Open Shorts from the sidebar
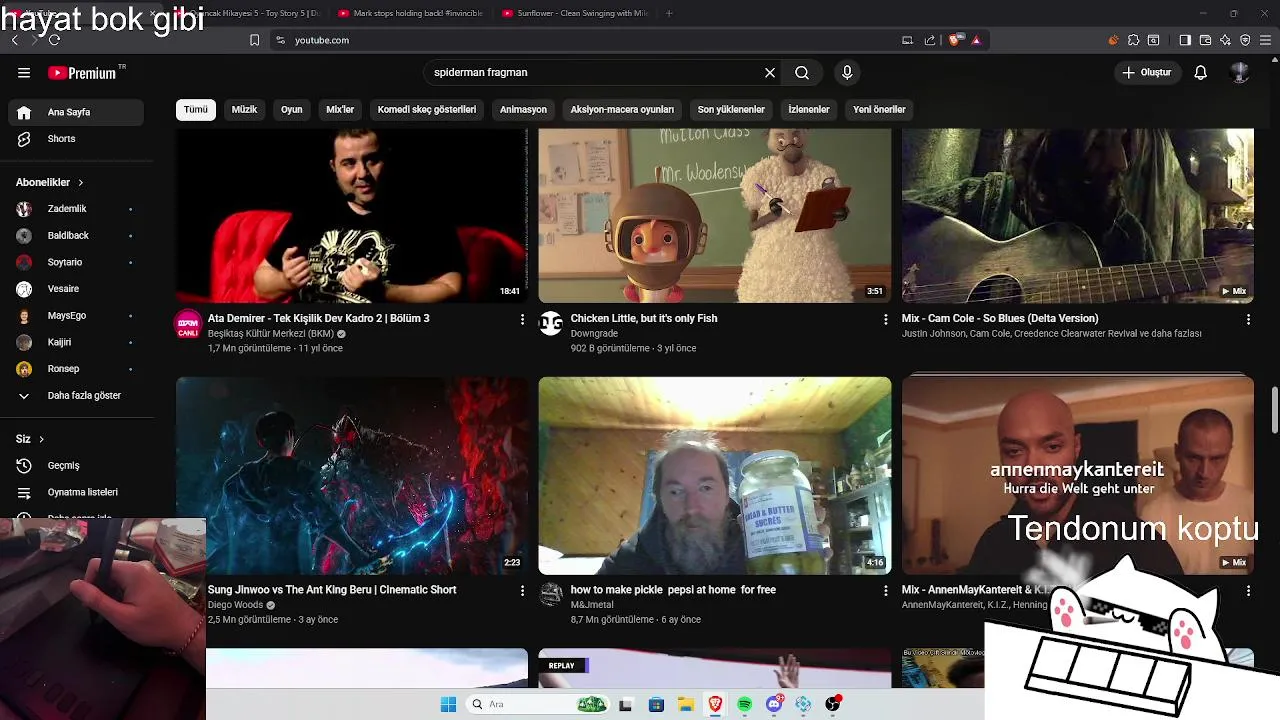The height and width of the screenshot is (720, 1280). 76,139
